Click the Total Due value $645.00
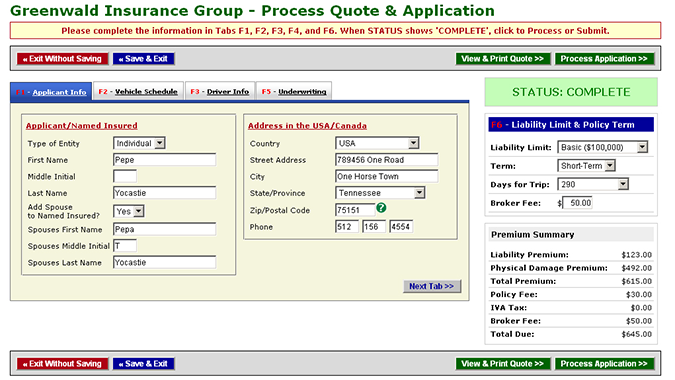675x380 pixels. [636, 334]
